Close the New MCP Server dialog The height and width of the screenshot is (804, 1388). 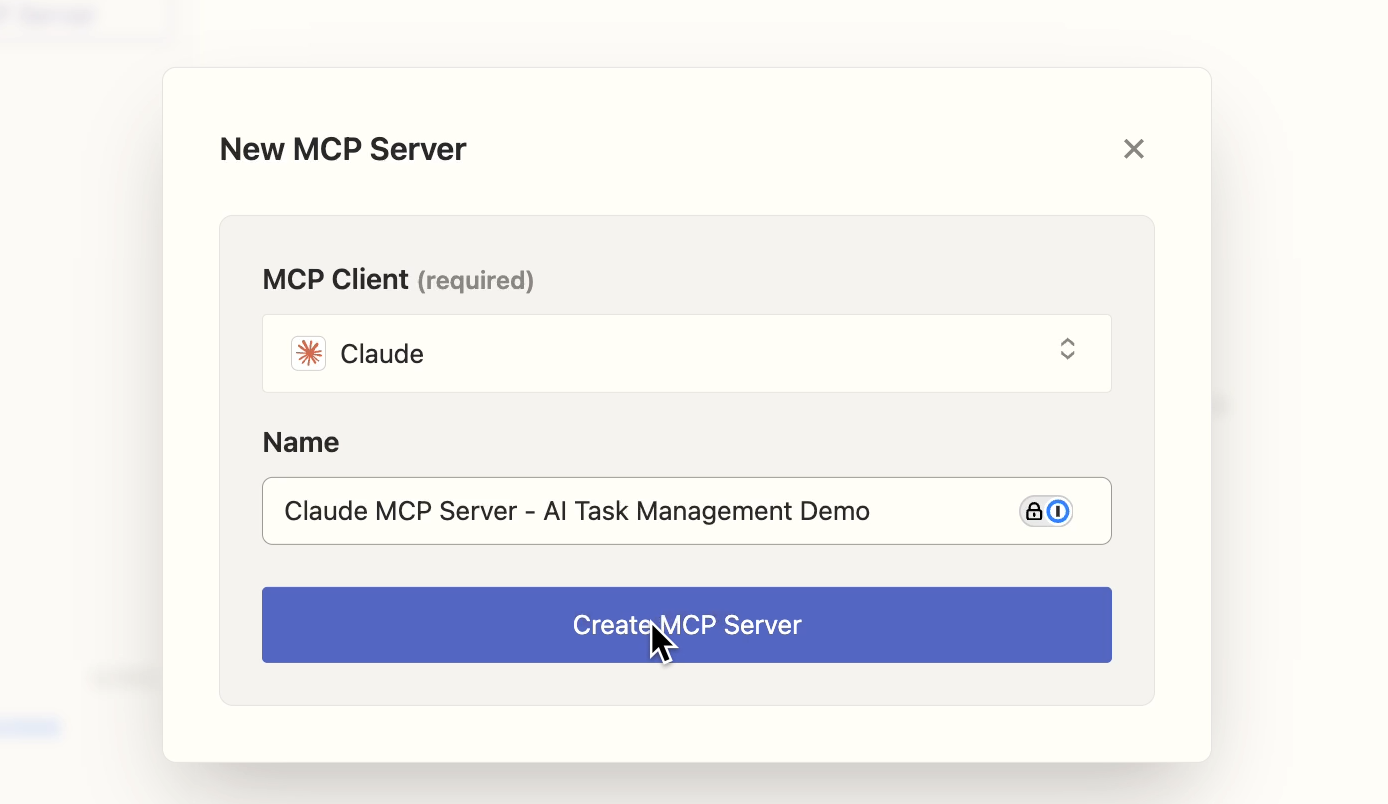coord(1133,149)
